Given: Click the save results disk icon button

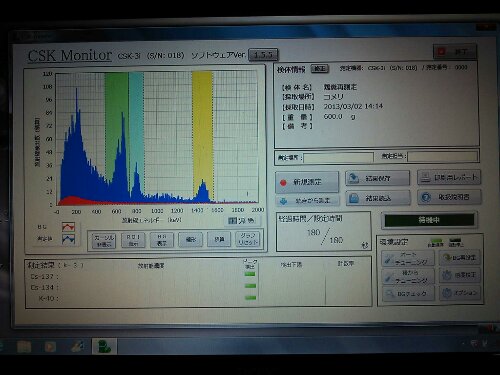Looking at the screenshot, I should (x=378, y=178).
